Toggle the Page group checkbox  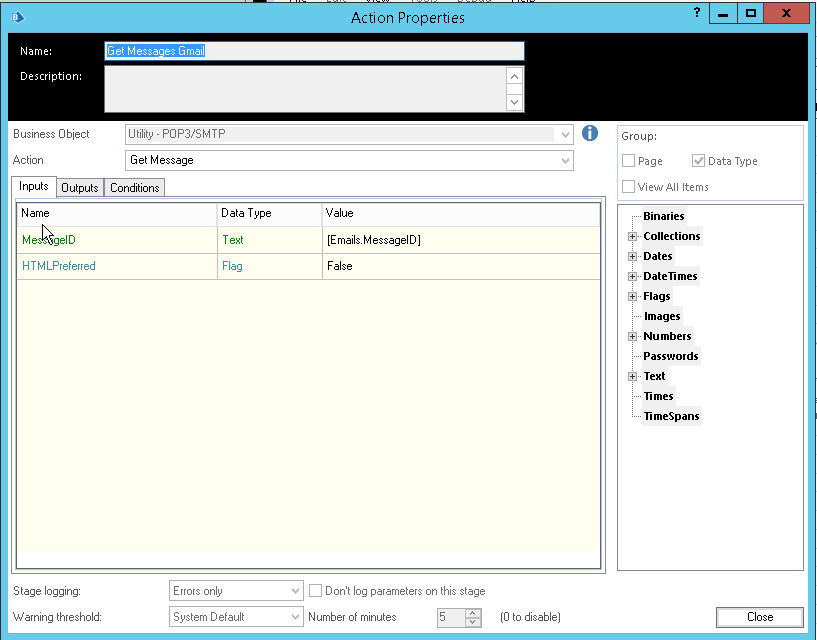628,161
